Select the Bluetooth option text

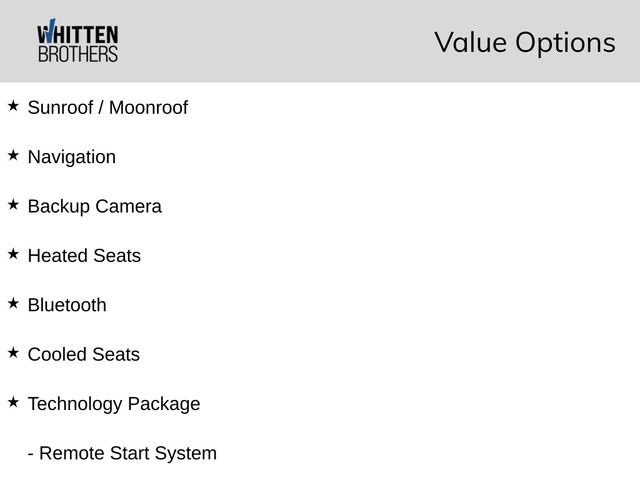pos(67,305)
